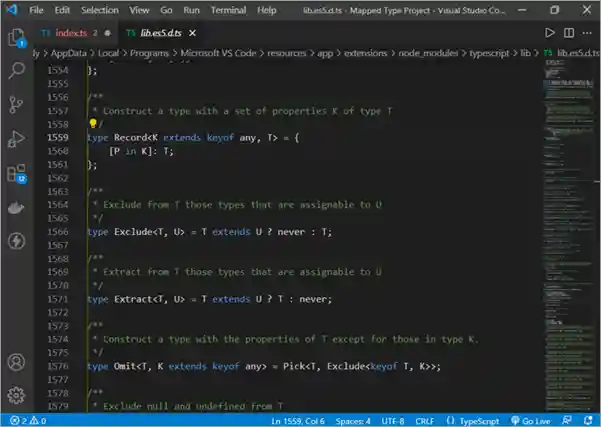Click Microsoft VS Code breadcrumb

(x=218, y=53)
